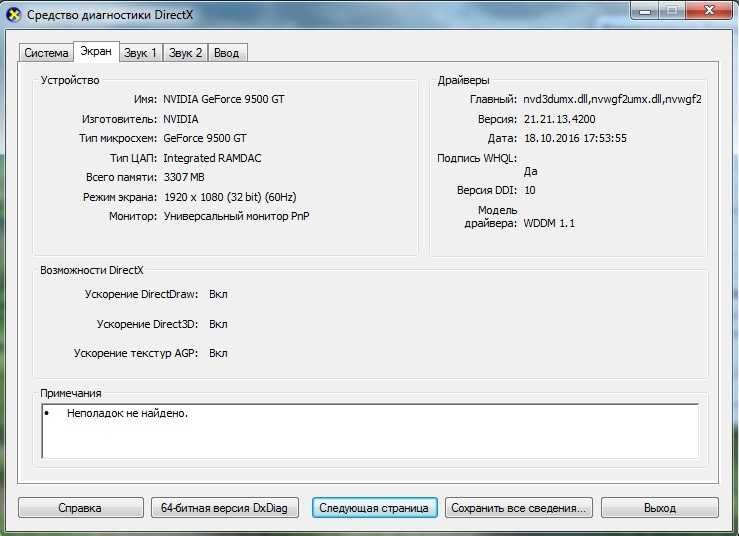
Task: Launch 64-битная версия DxDiag
Action: (224, 508)
